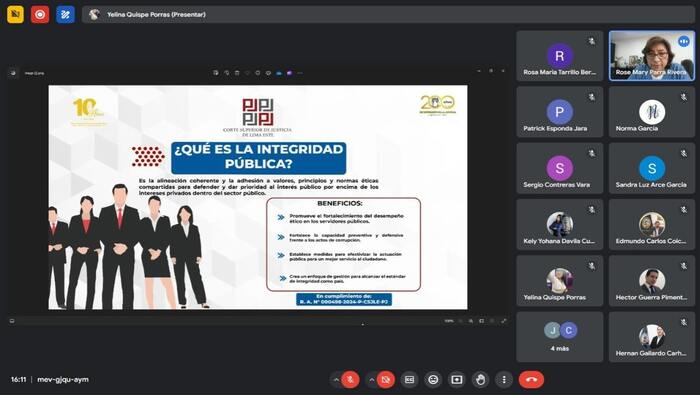The height and width of the screenshot is (395, 700).
Task: Click the present screen icon
Action: pyautogui.click(x=457, y=379)
